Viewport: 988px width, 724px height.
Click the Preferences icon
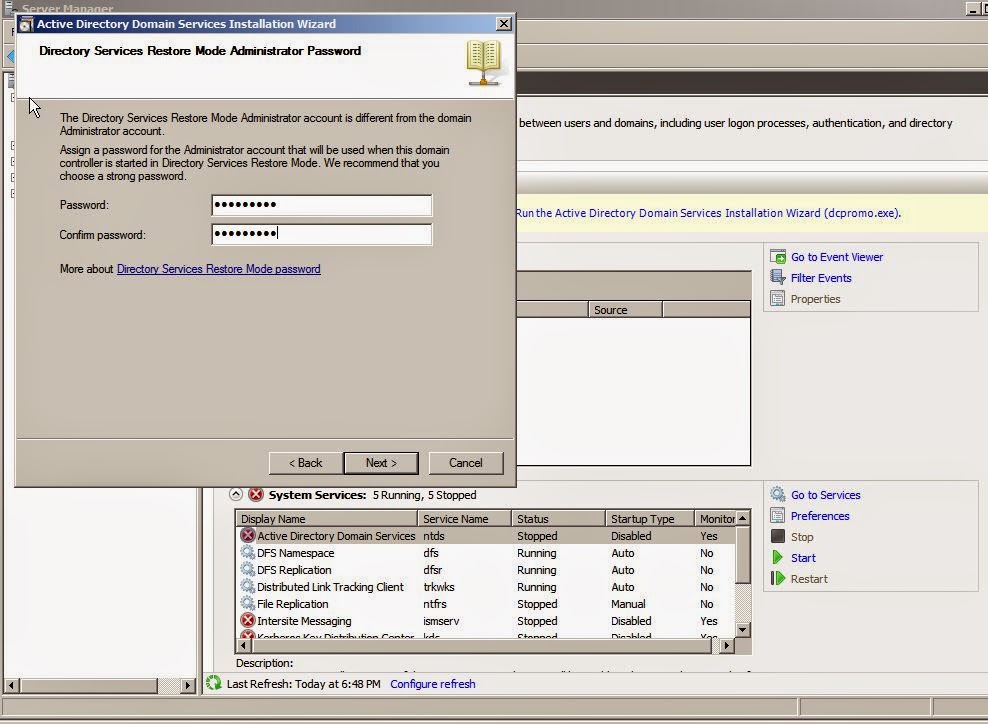[x=778, y=515]
